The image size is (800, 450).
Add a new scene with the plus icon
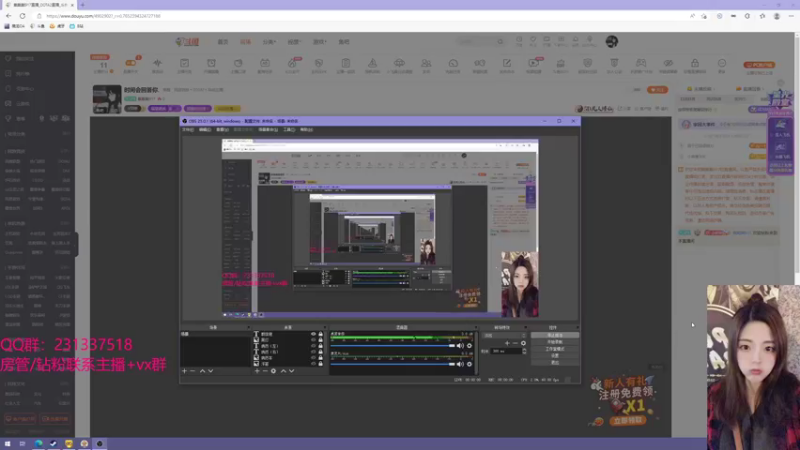[x=184, y=371]
